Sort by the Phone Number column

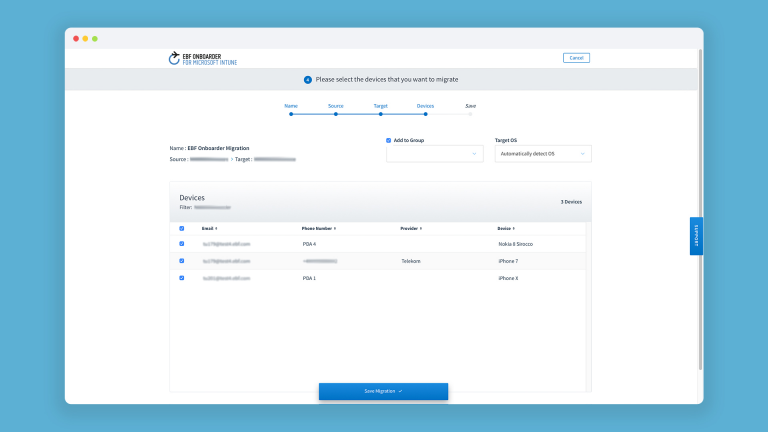[x=319, y=229]
